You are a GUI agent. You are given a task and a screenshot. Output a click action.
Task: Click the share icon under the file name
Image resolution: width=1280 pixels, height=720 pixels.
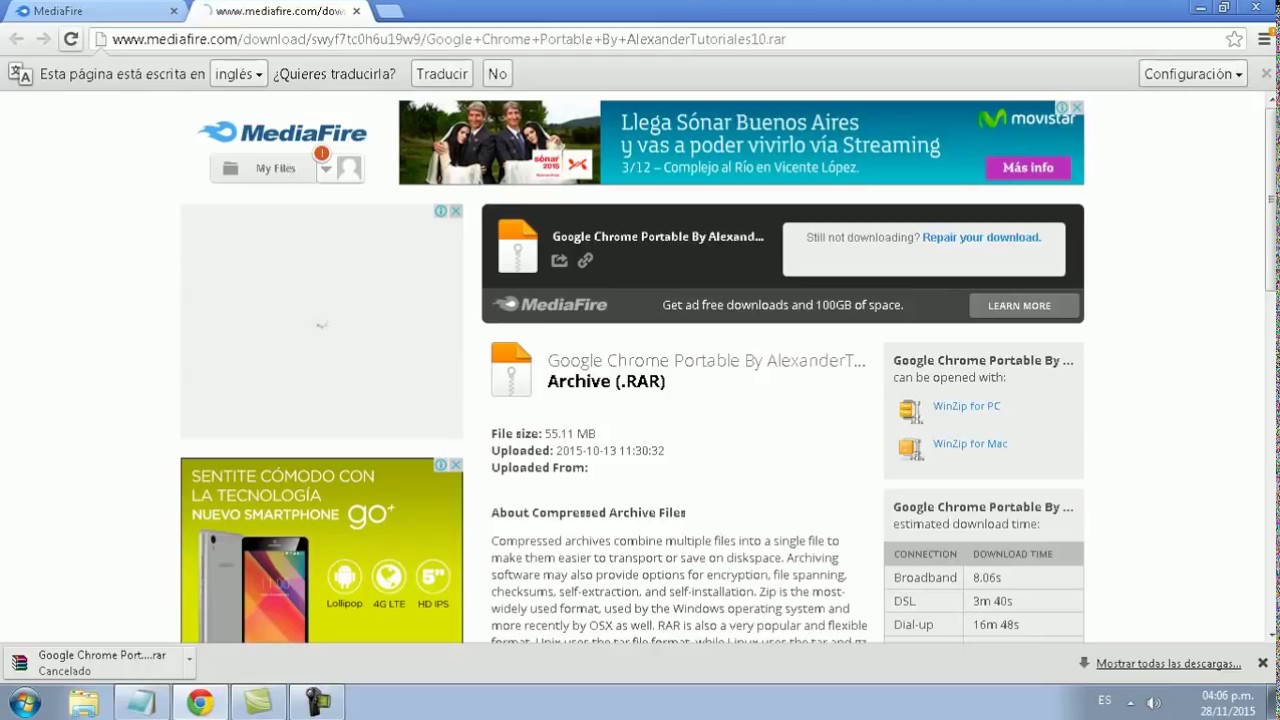(559, 260)
